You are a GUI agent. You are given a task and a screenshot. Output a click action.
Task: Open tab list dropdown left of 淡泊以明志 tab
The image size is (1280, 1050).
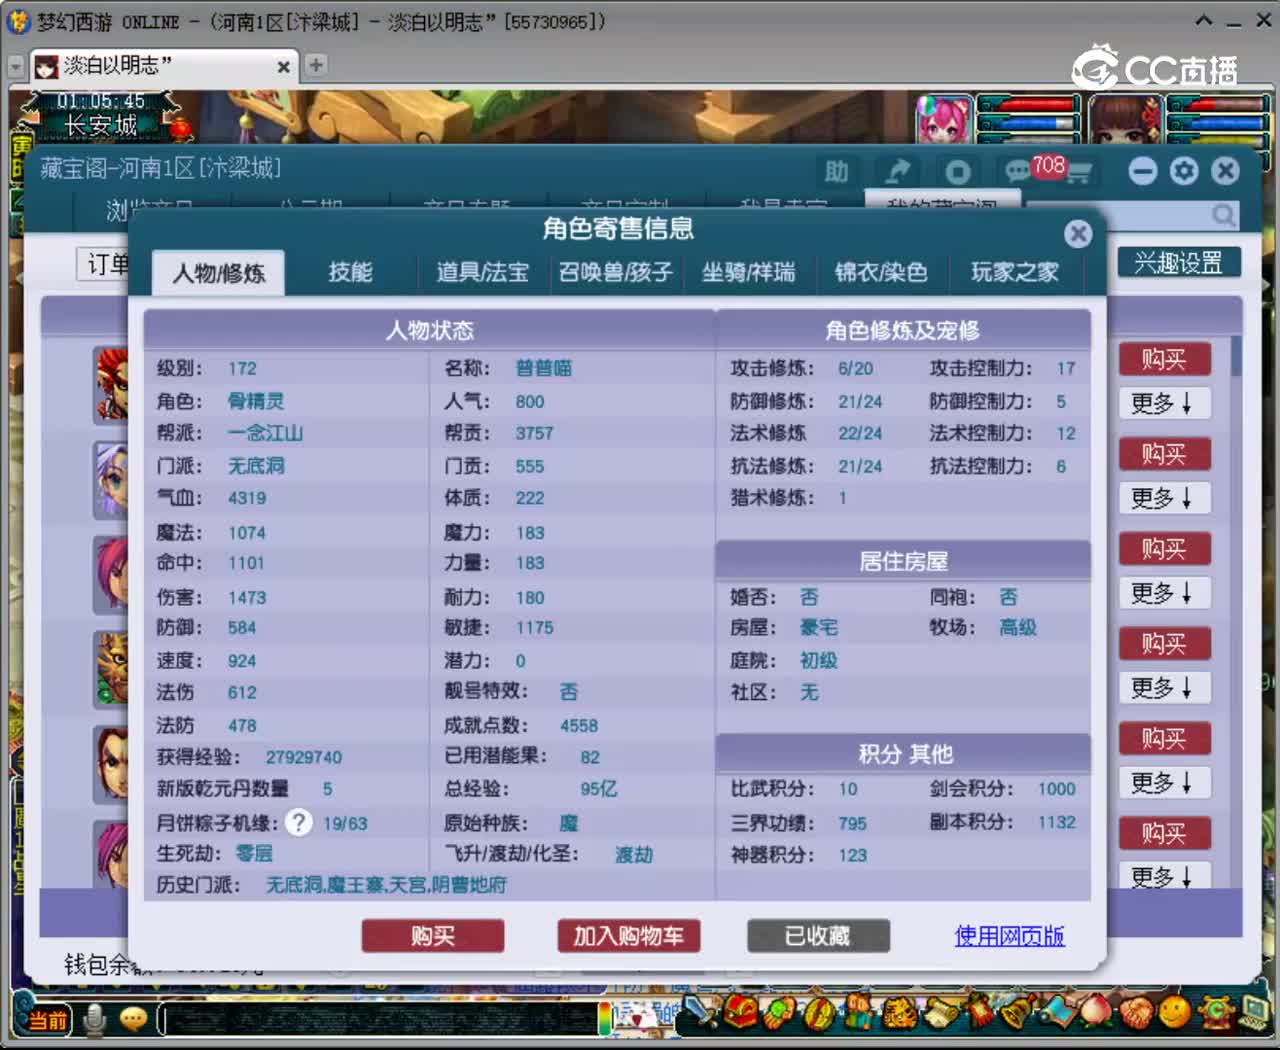16,66
